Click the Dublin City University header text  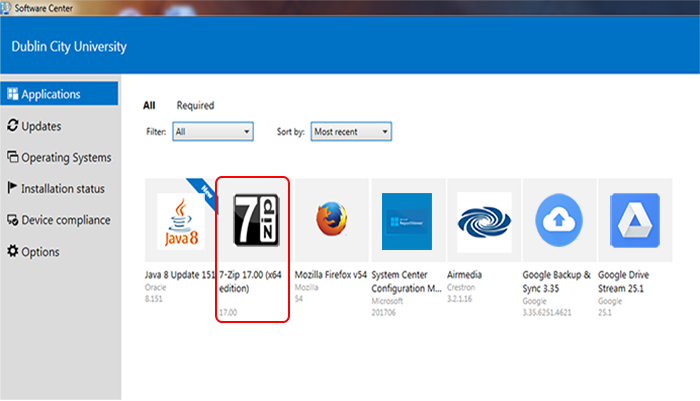point(69,46)
